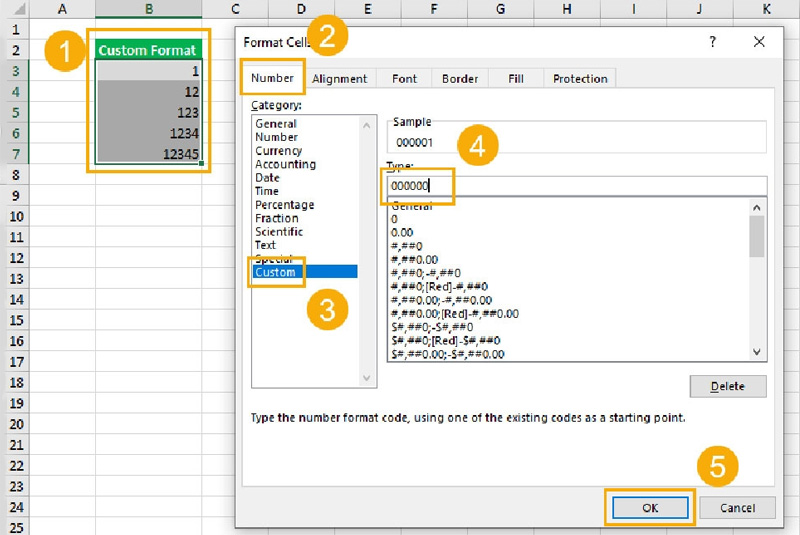Click the Cancel button
Image resolution: width=800 pixels, height=535 pixels.
(x=737, y=508)
